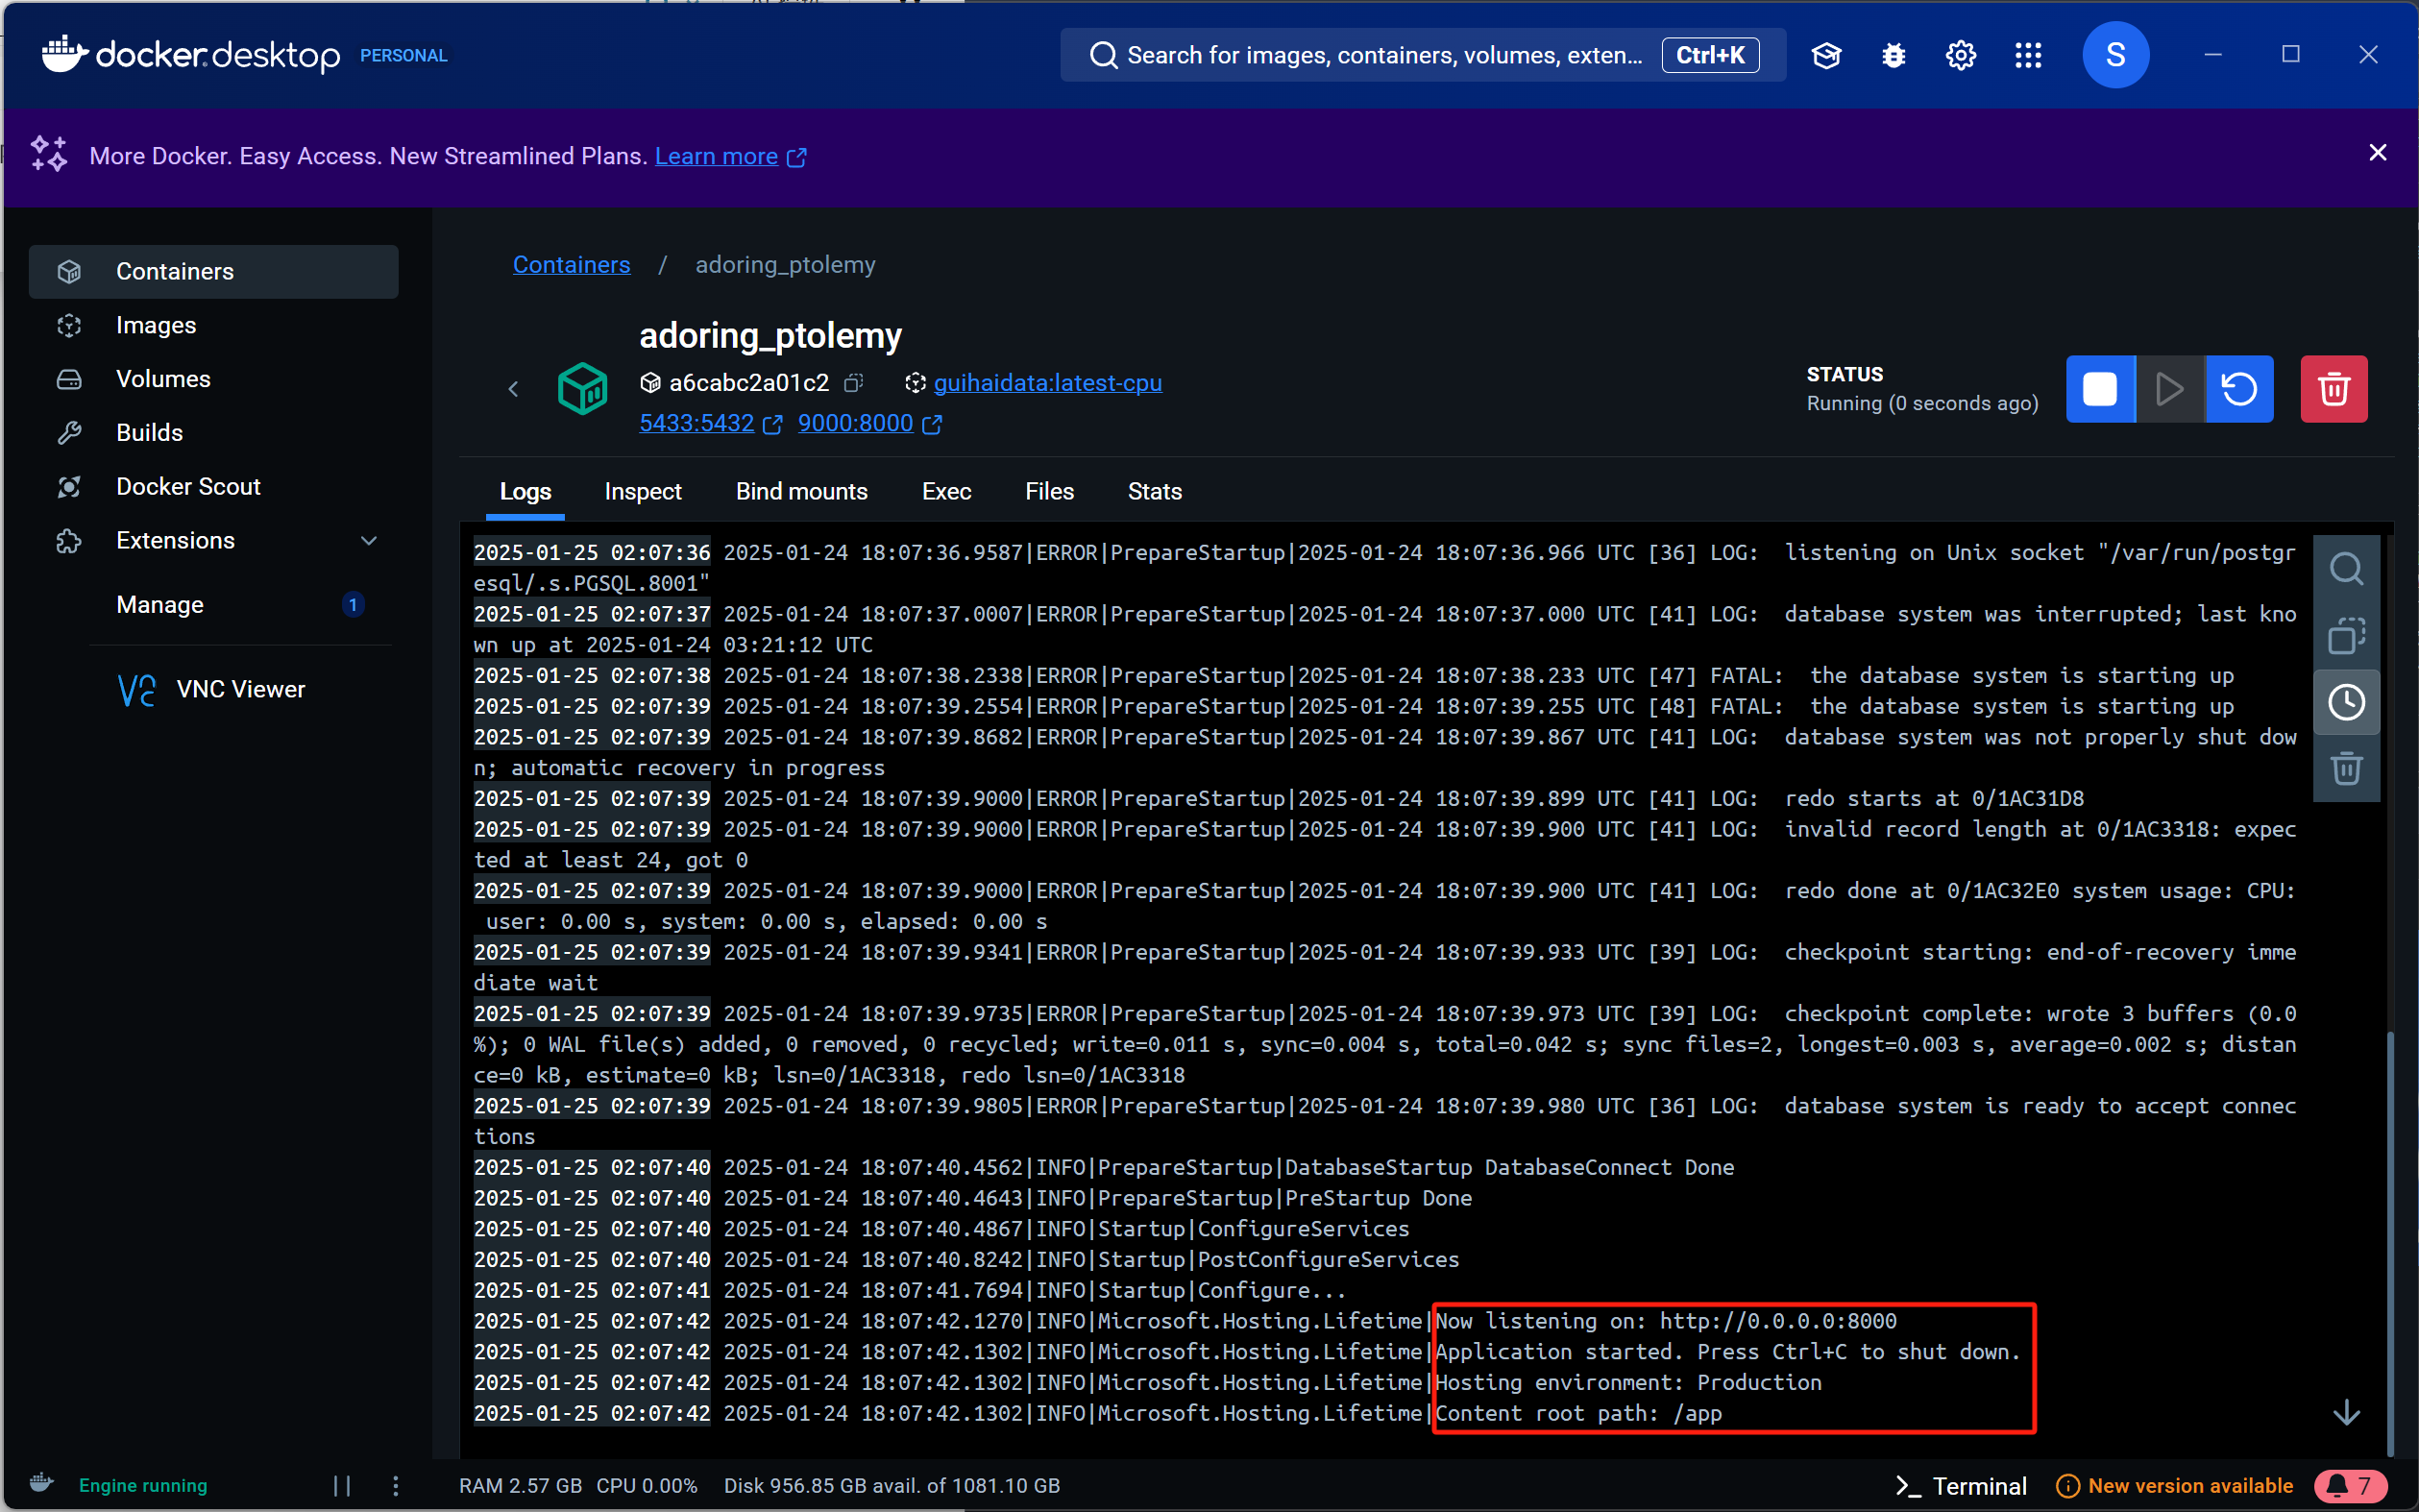
Task: Switch to the Logs tab
Action: [525, 492]
